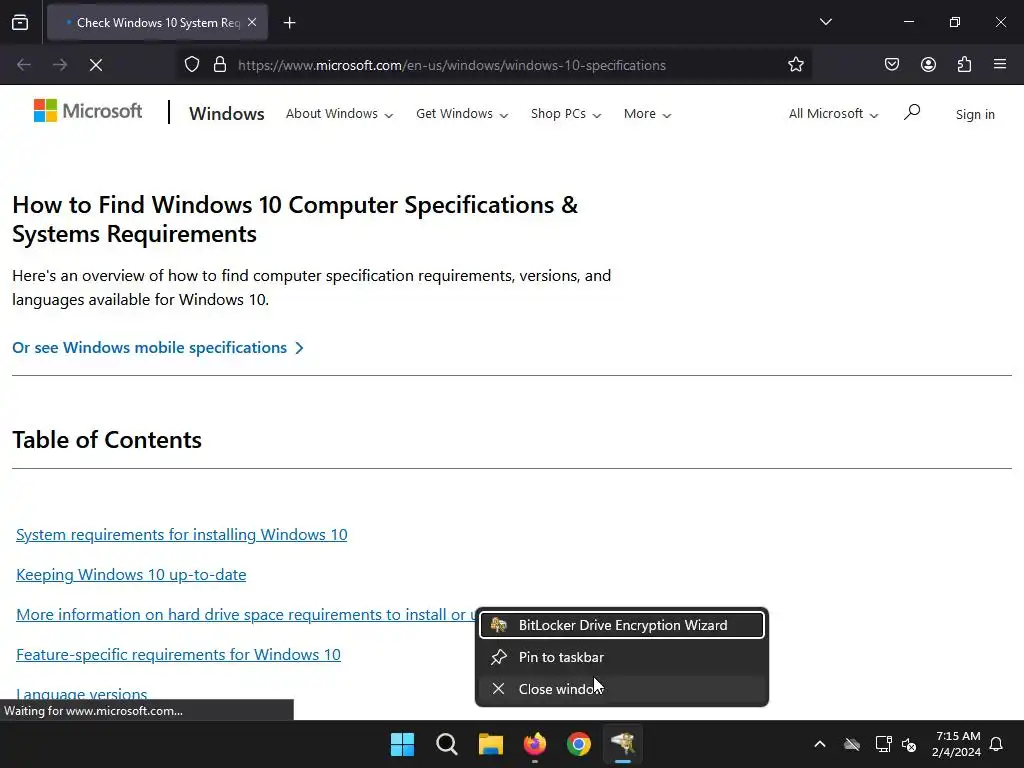Screen dimensions: 1024x768
Task: Open System requirements for installing Windows 10
Action: point(182,535)
